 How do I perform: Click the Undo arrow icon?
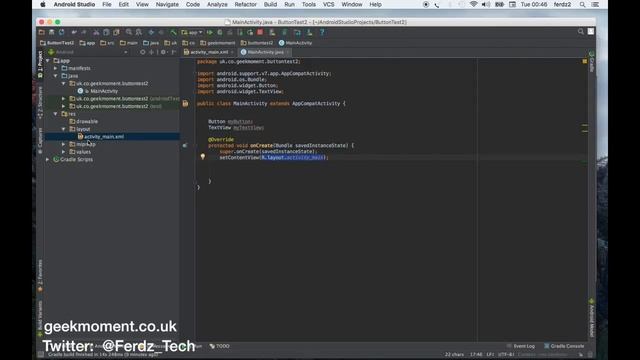(74, 32)
